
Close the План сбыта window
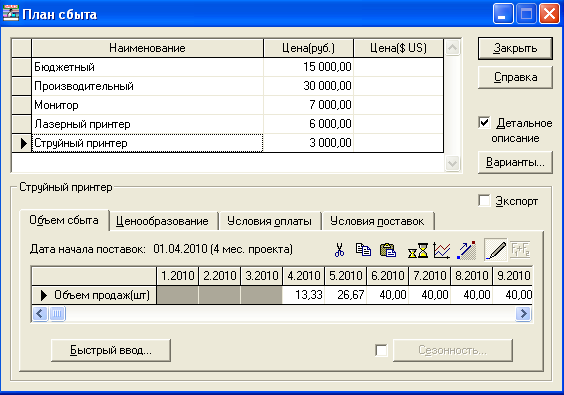tap(549, 14)
